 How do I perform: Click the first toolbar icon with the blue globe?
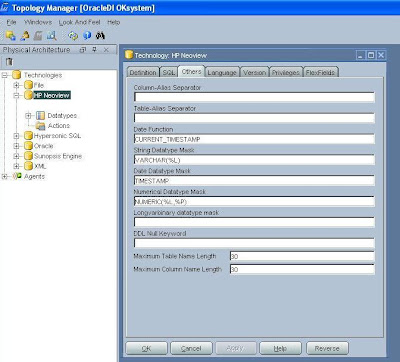click(x=11, y=35)
